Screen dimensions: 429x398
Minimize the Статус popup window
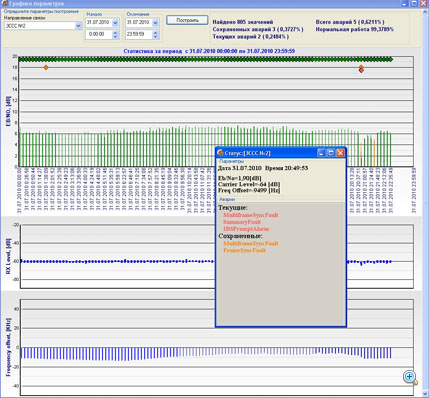(x=321, y=153)
